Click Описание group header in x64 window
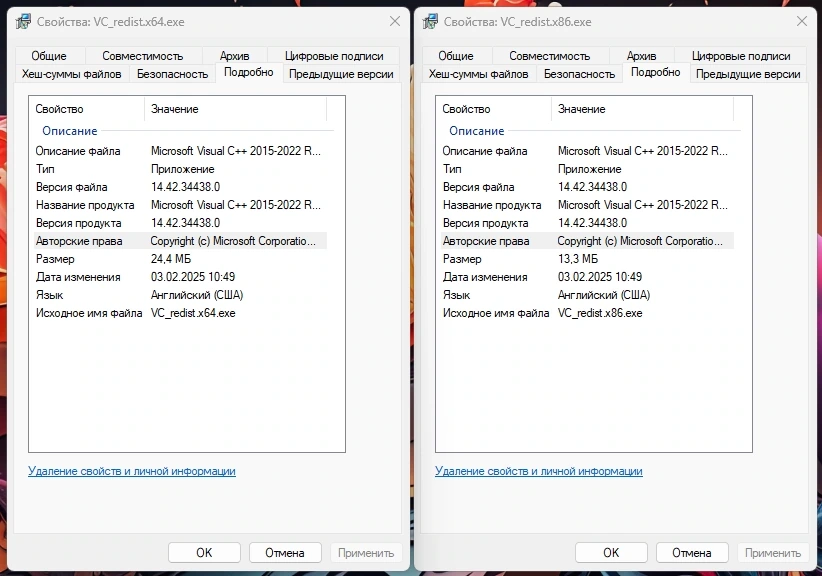Screen dimensions: 822x576 point(70,131)
